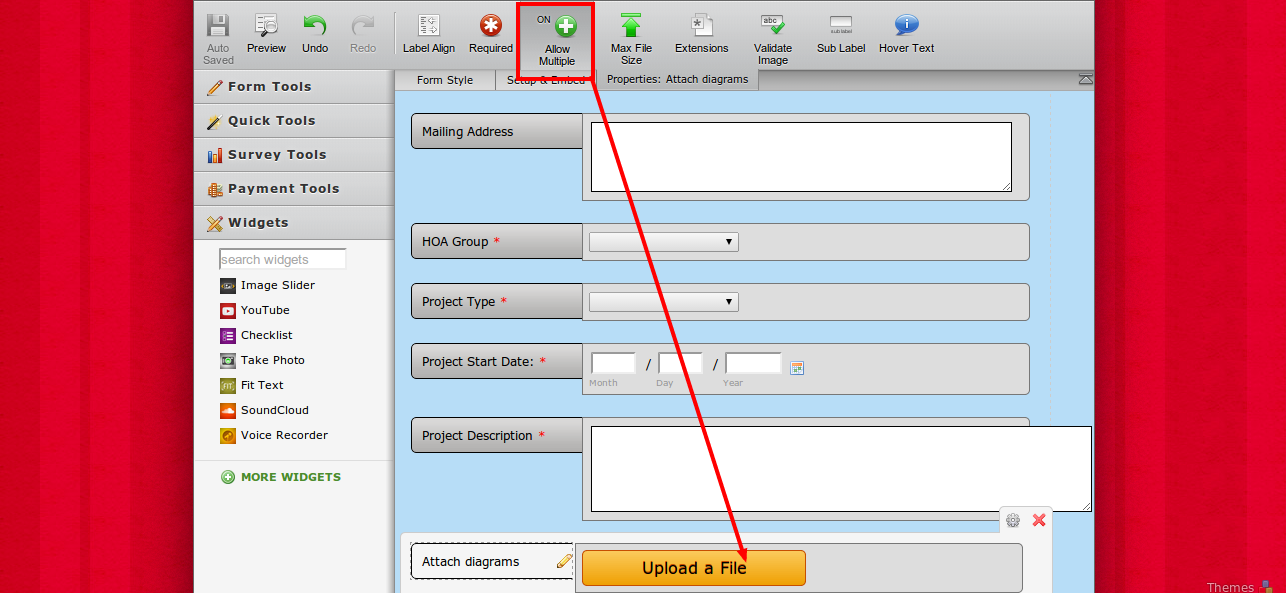
Task: Click the Preview toolbar icon
Action: 266,34
